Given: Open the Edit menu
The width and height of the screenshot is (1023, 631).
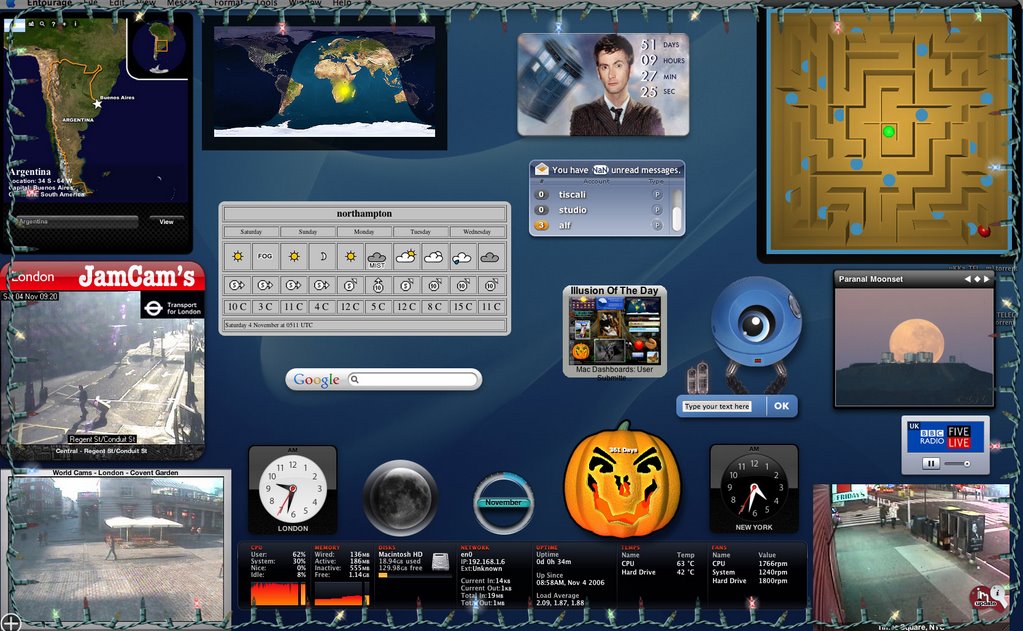Looking at the screenshot, I should coord(117,3).
